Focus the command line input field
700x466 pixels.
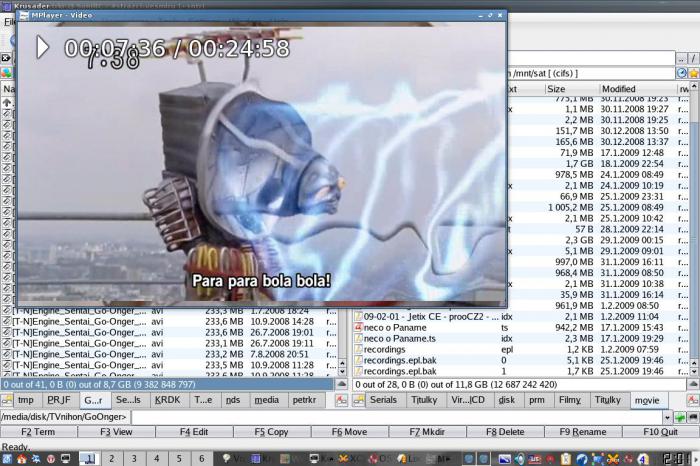[397, 418]
